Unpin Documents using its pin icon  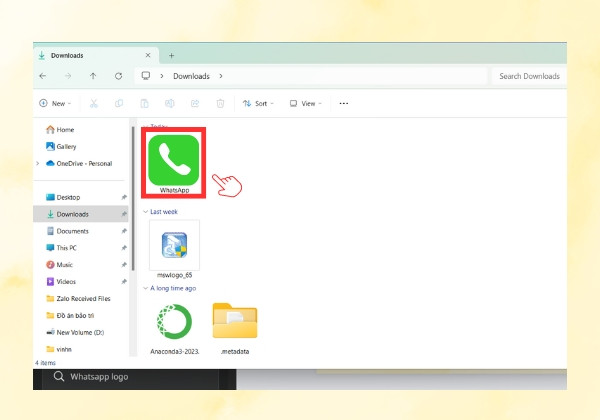[x=124, y=231]
